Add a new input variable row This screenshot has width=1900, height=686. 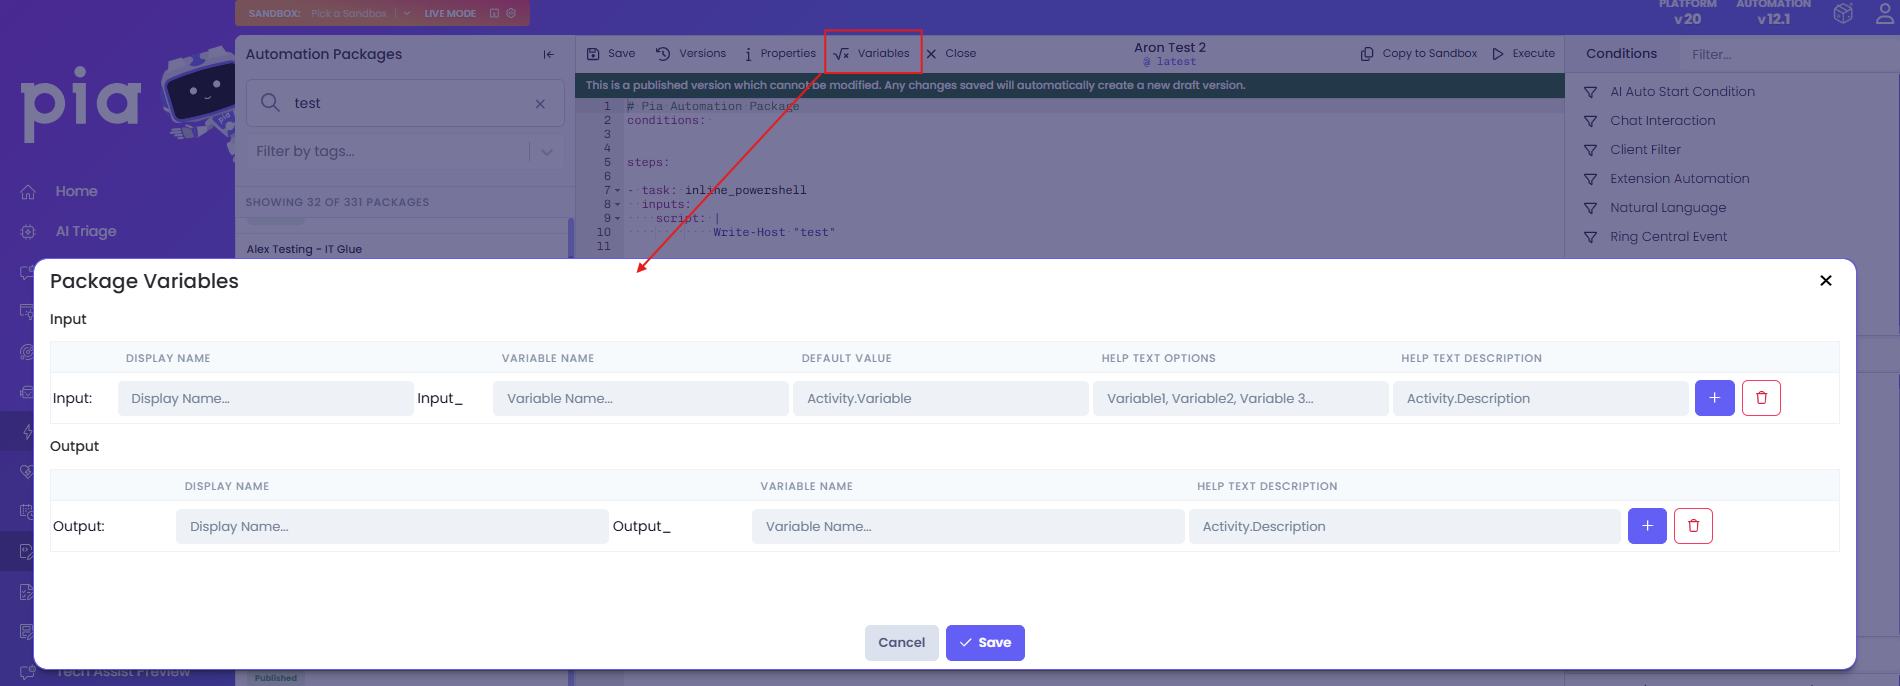pyautogui.click(x=1714, y=398)
